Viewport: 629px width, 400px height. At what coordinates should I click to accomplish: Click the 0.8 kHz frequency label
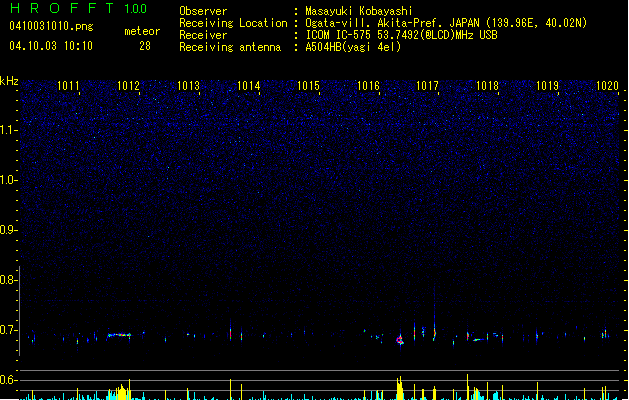(8, 280)
